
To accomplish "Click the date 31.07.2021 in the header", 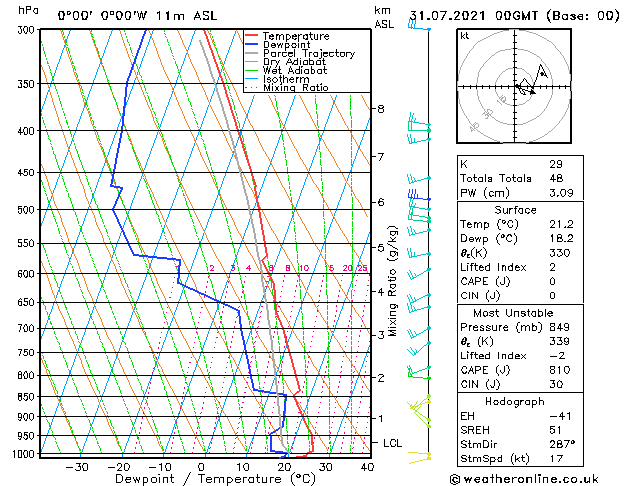I will click(447, 16).
